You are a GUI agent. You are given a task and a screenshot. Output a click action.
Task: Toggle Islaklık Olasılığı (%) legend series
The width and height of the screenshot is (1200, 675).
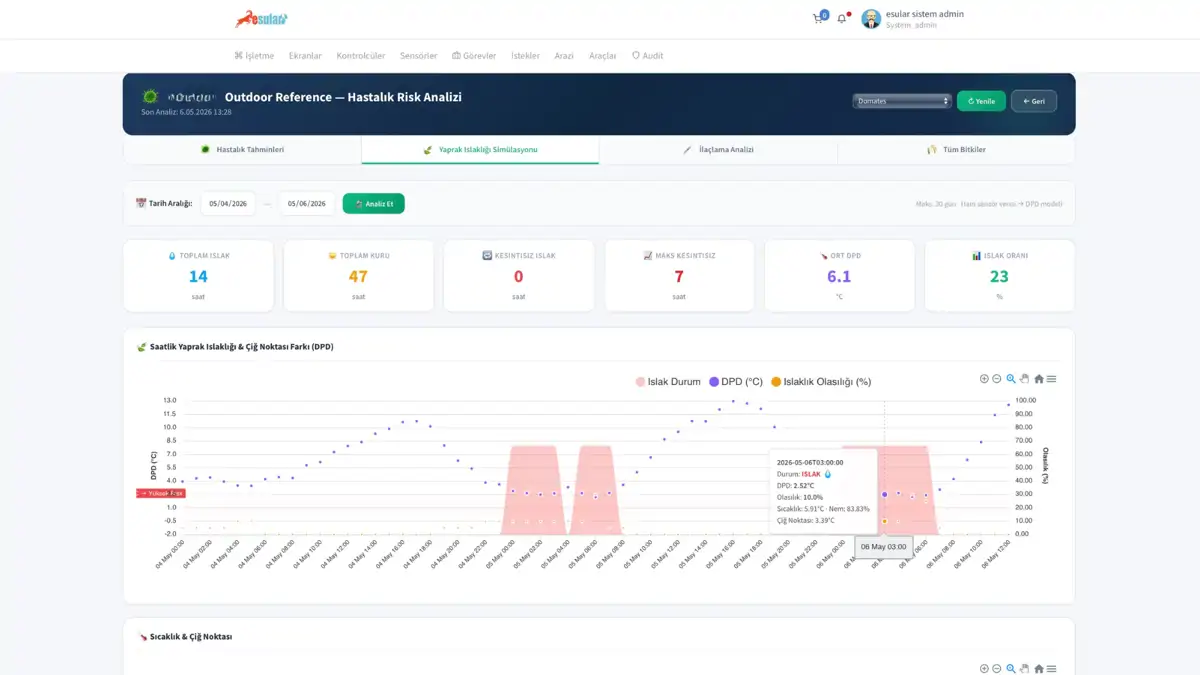point(821,382)
